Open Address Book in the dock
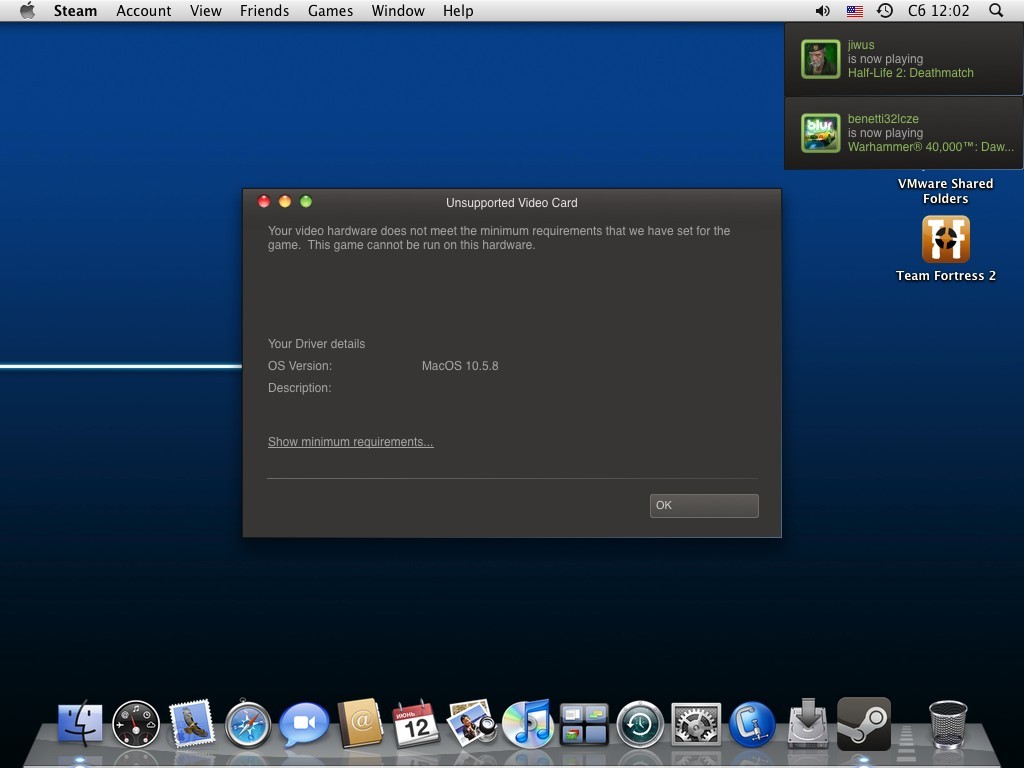 click(360, 723)
